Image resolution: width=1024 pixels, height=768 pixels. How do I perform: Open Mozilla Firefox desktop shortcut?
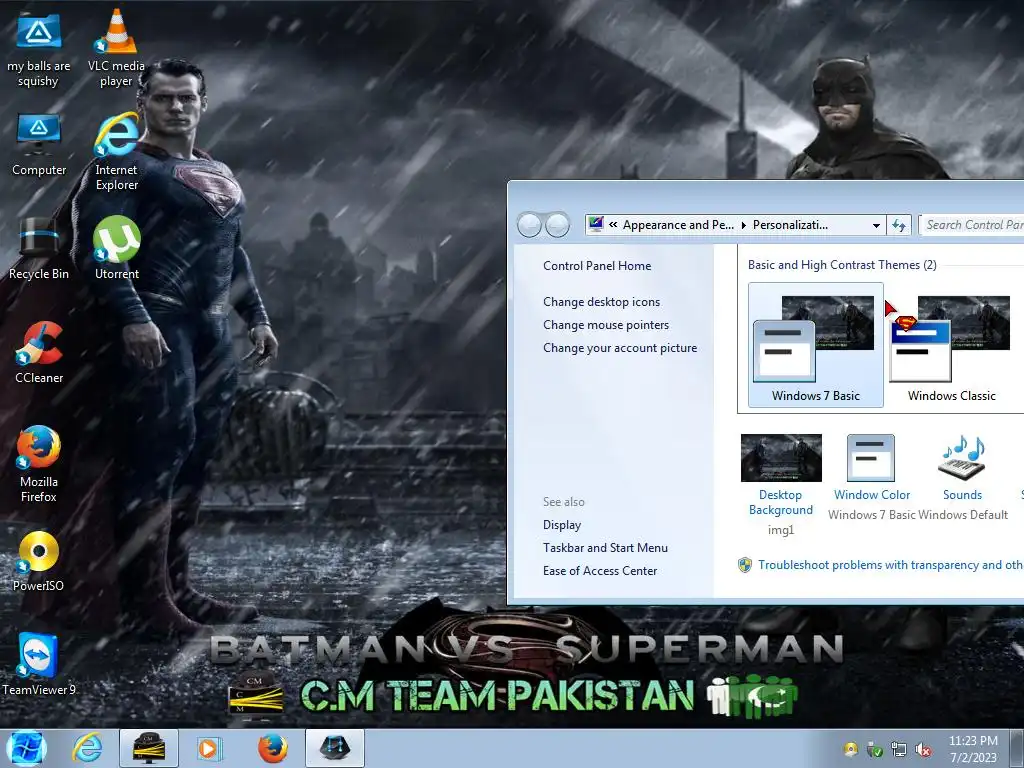point(39,464)
